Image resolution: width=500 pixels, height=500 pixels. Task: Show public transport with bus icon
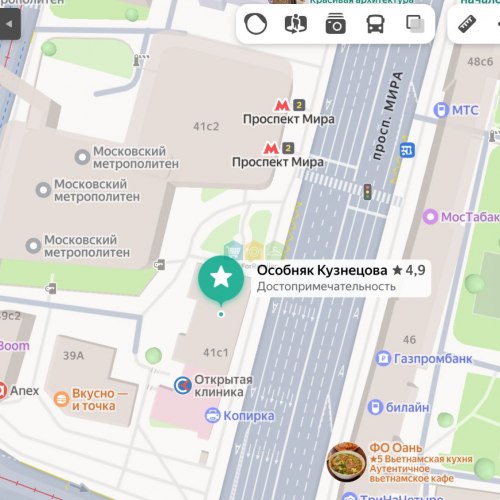tap(375, 24)
